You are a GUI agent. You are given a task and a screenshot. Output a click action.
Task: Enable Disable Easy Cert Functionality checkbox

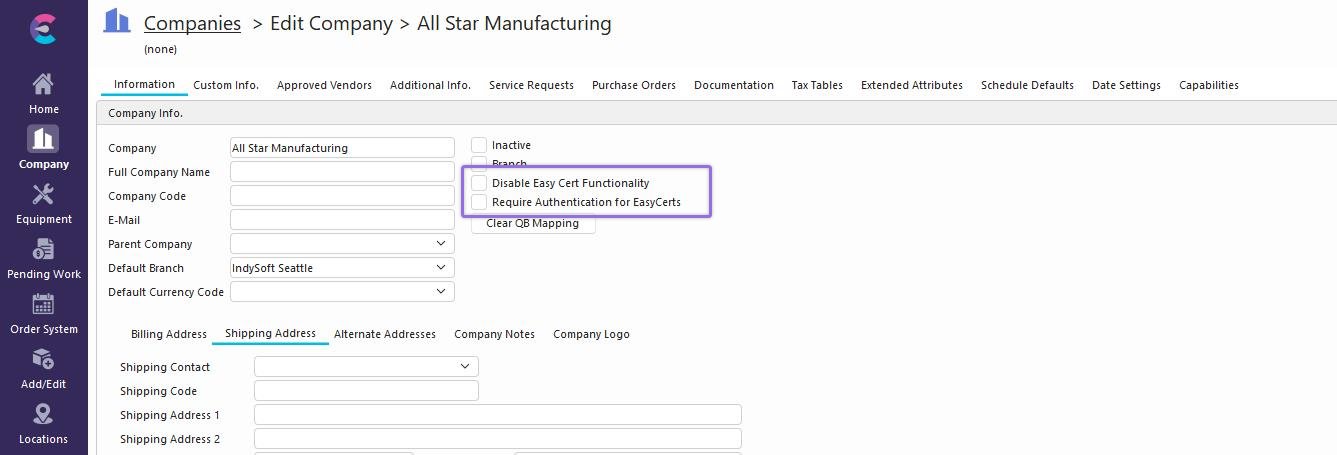(479, 183)
